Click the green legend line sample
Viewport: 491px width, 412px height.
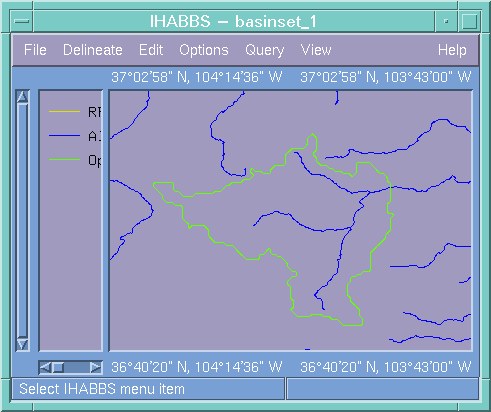pos(64,160)
